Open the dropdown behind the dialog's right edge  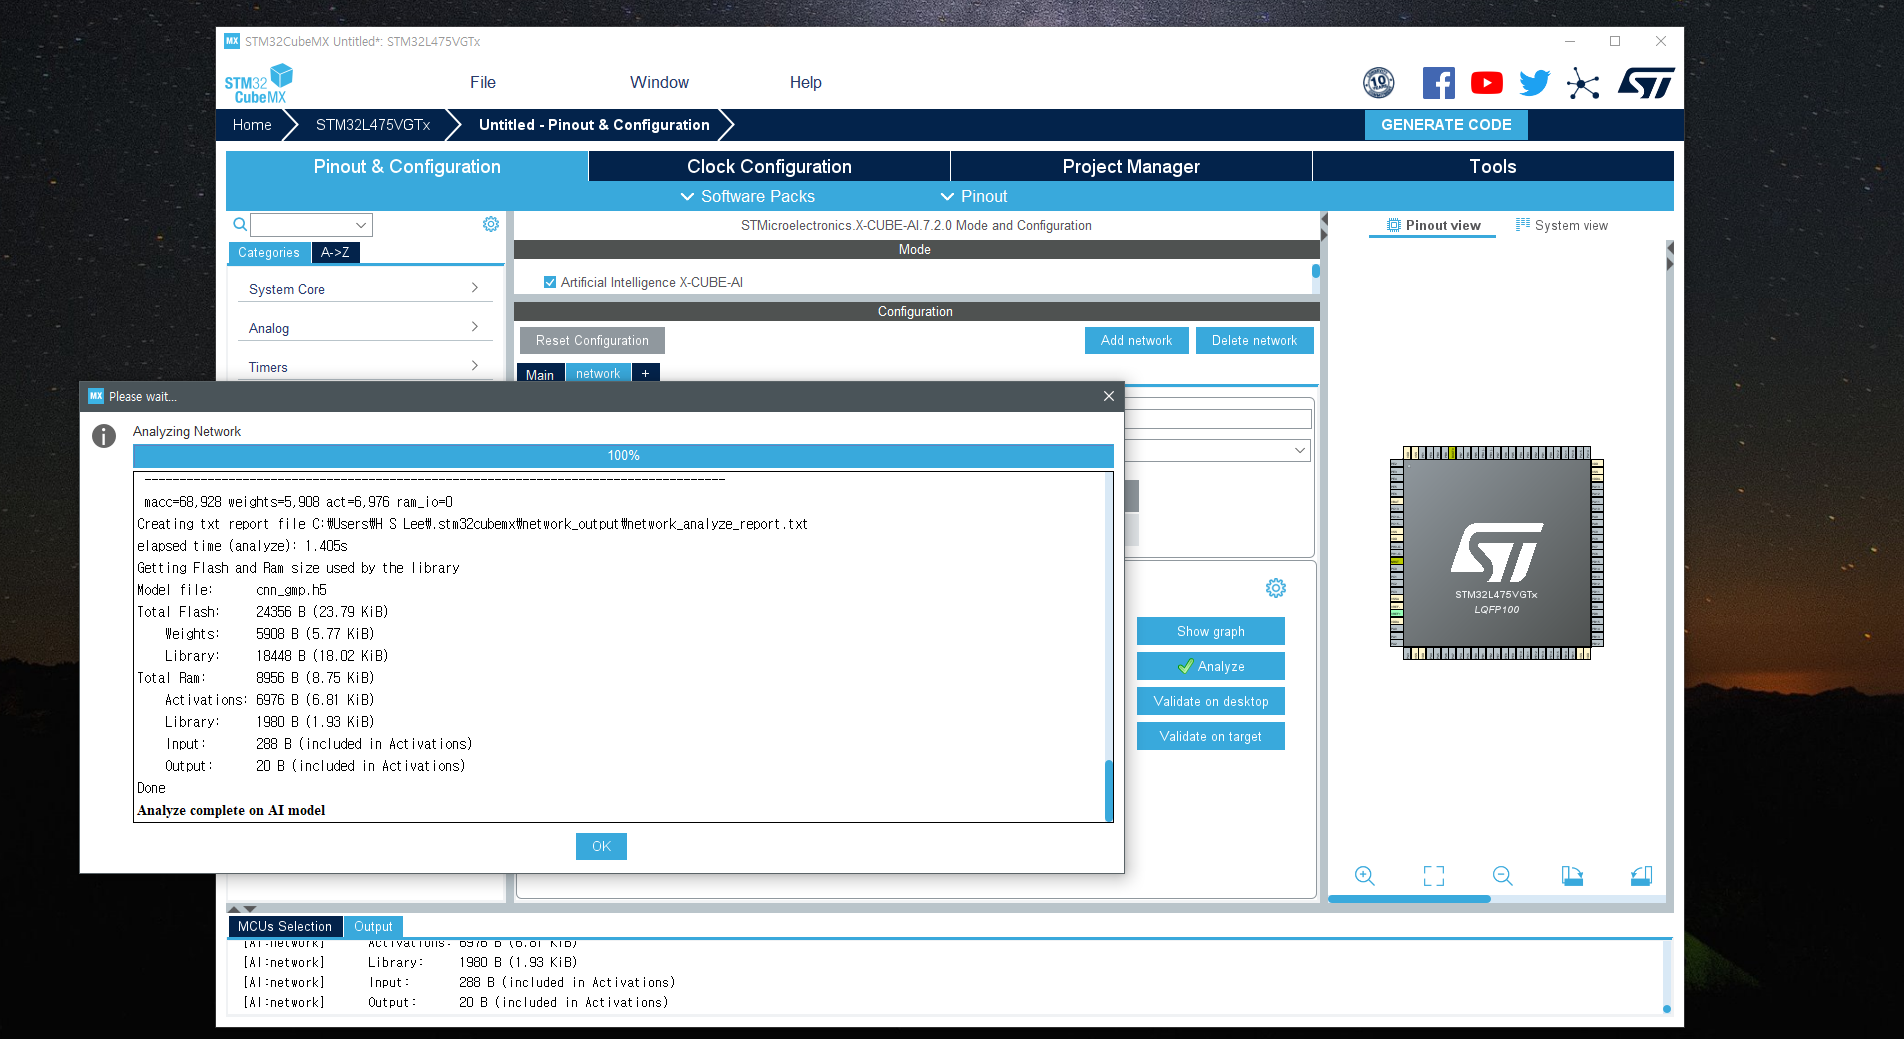(x=1299, y=451)
